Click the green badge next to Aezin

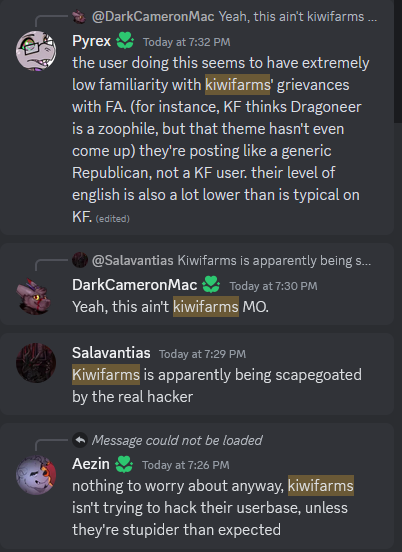coord(124,464)
